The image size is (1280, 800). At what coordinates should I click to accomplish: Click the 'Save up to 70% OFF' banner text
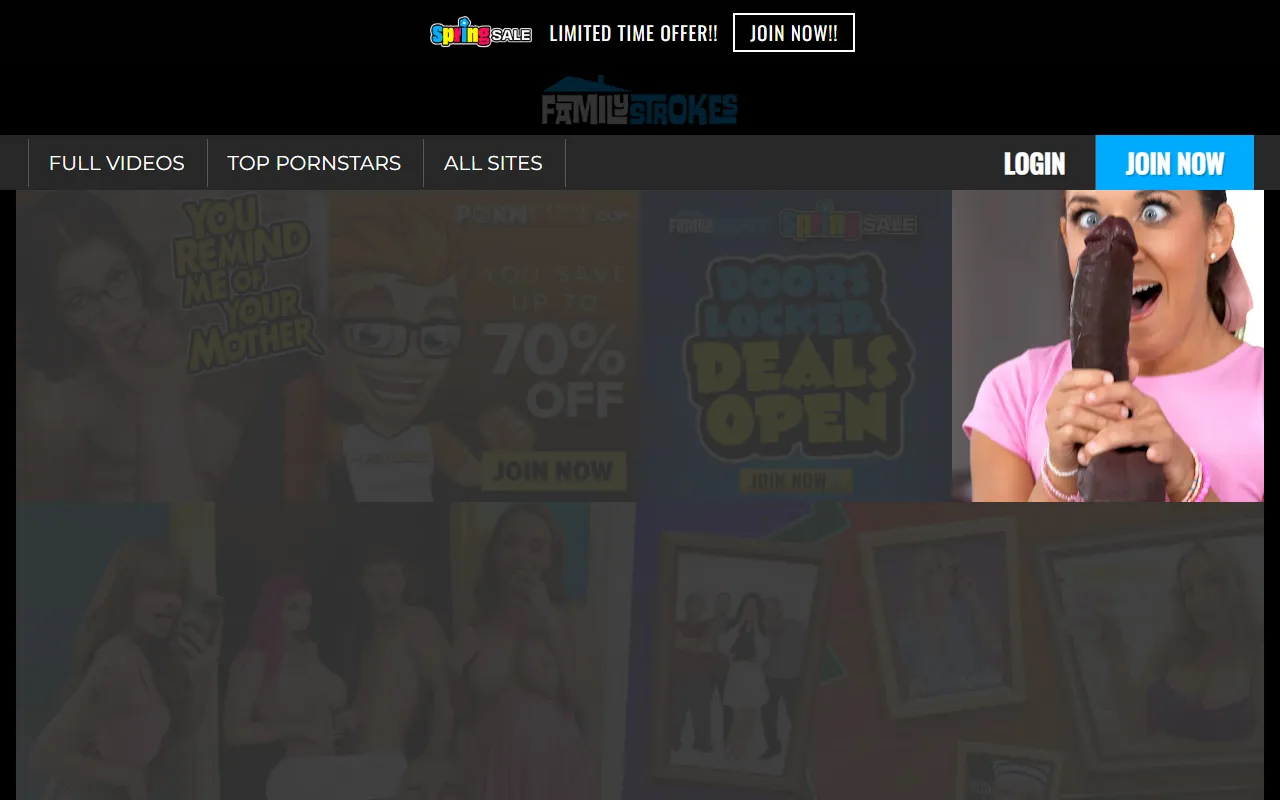pos(553,340)
